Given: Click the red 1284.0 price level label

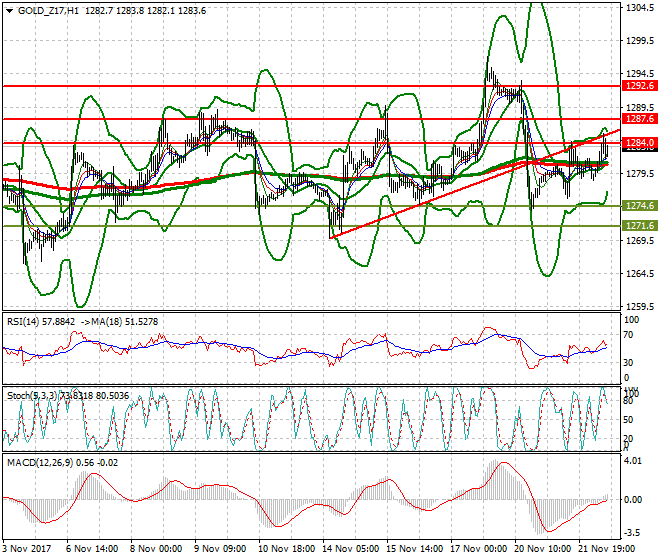Looking at the screenshot, I should (639, 143).
